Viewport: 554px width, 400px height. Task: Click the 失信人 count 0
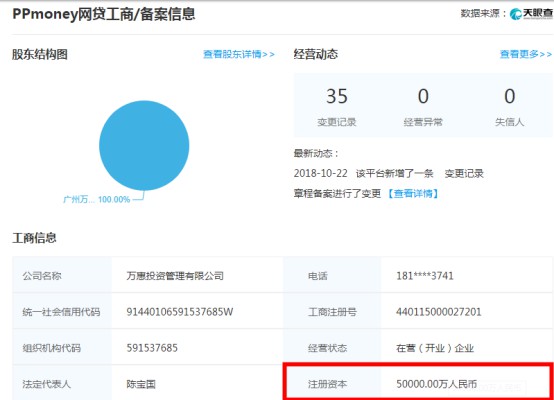point(509,96)
